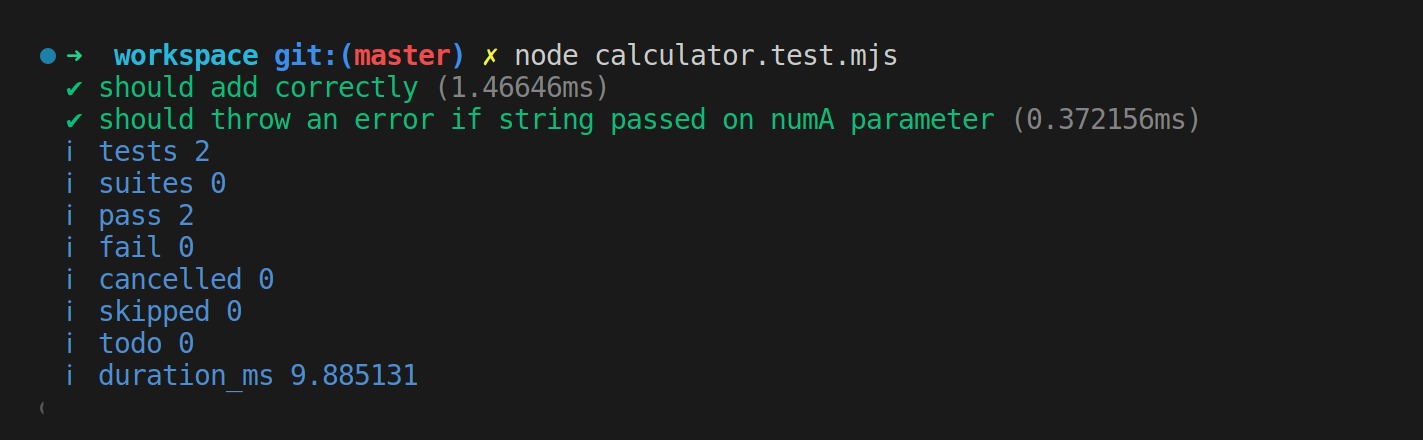Image resolution: width=1423 pixels, height=440 pixels.
Task: Click the info icon beside 'skipped 0'
Action: pos(70,312)
